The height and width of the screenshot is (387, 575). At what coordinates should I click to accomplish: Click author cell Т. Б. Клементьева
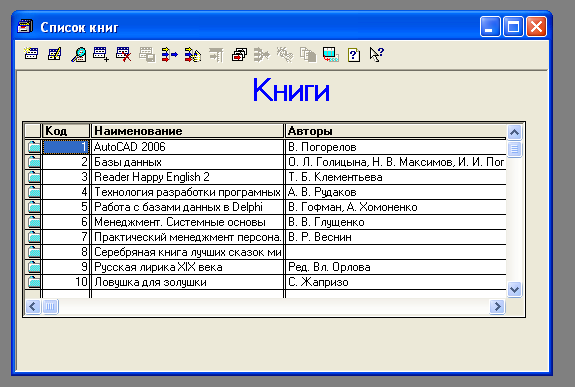click(x=396, y=177)
